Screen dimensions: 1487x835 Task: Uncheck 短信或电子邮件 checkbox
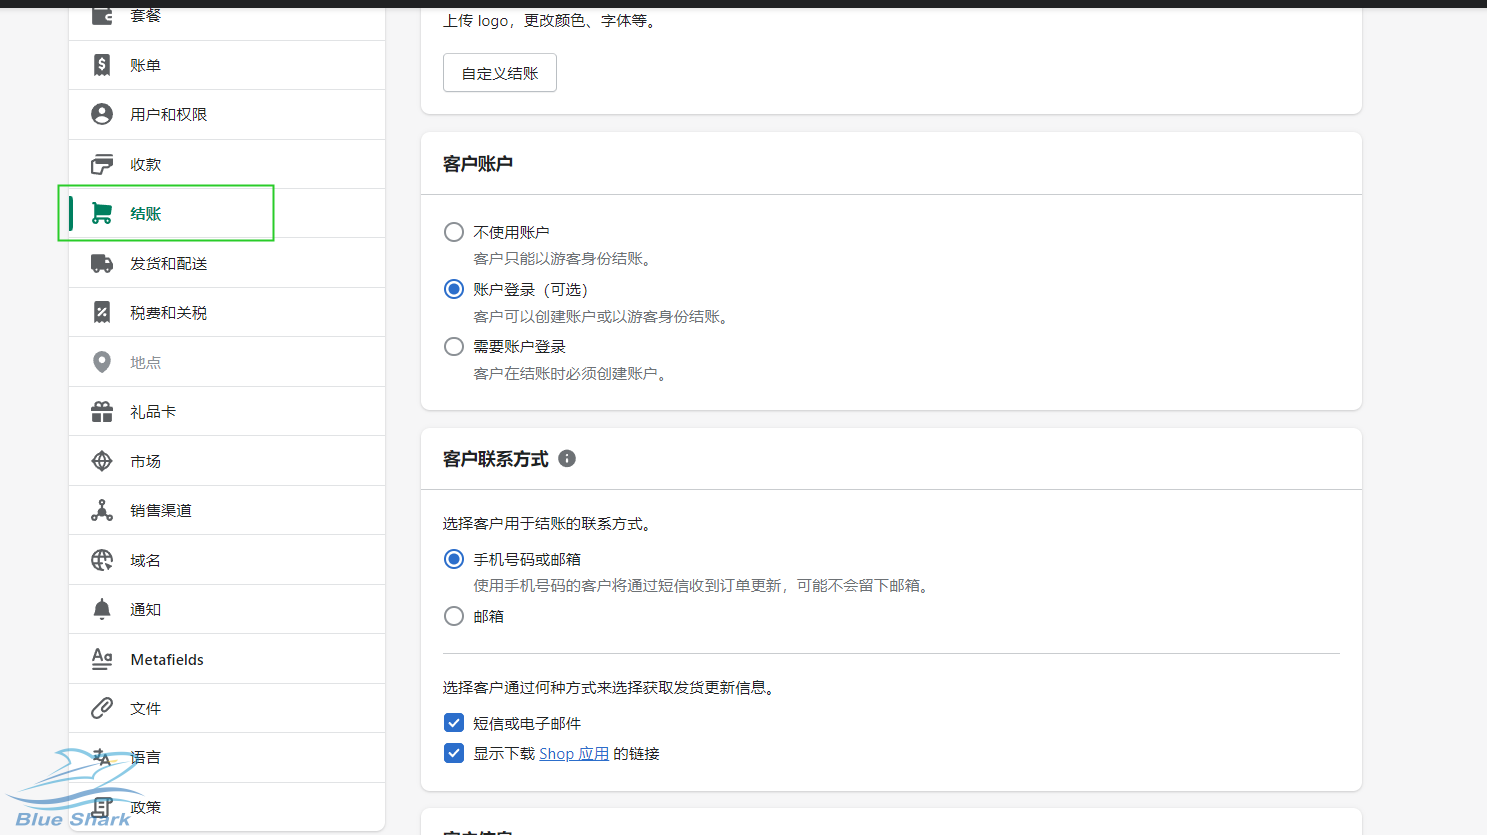point(454,723)
